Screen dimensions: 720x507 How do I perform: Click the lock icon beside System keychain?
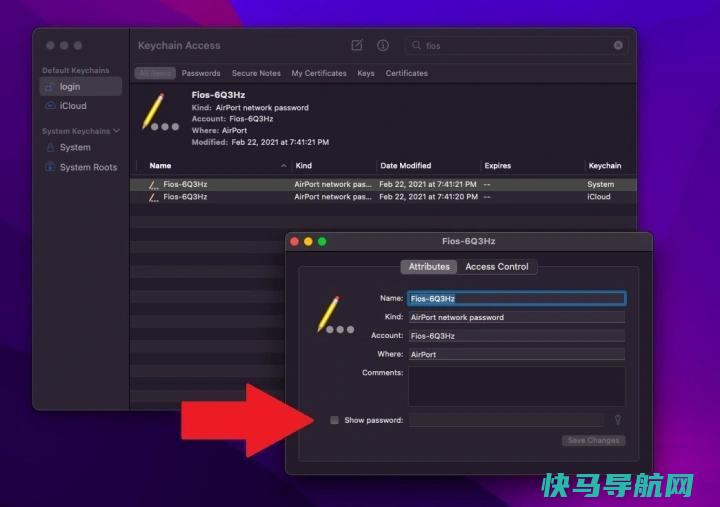[50, 147]
